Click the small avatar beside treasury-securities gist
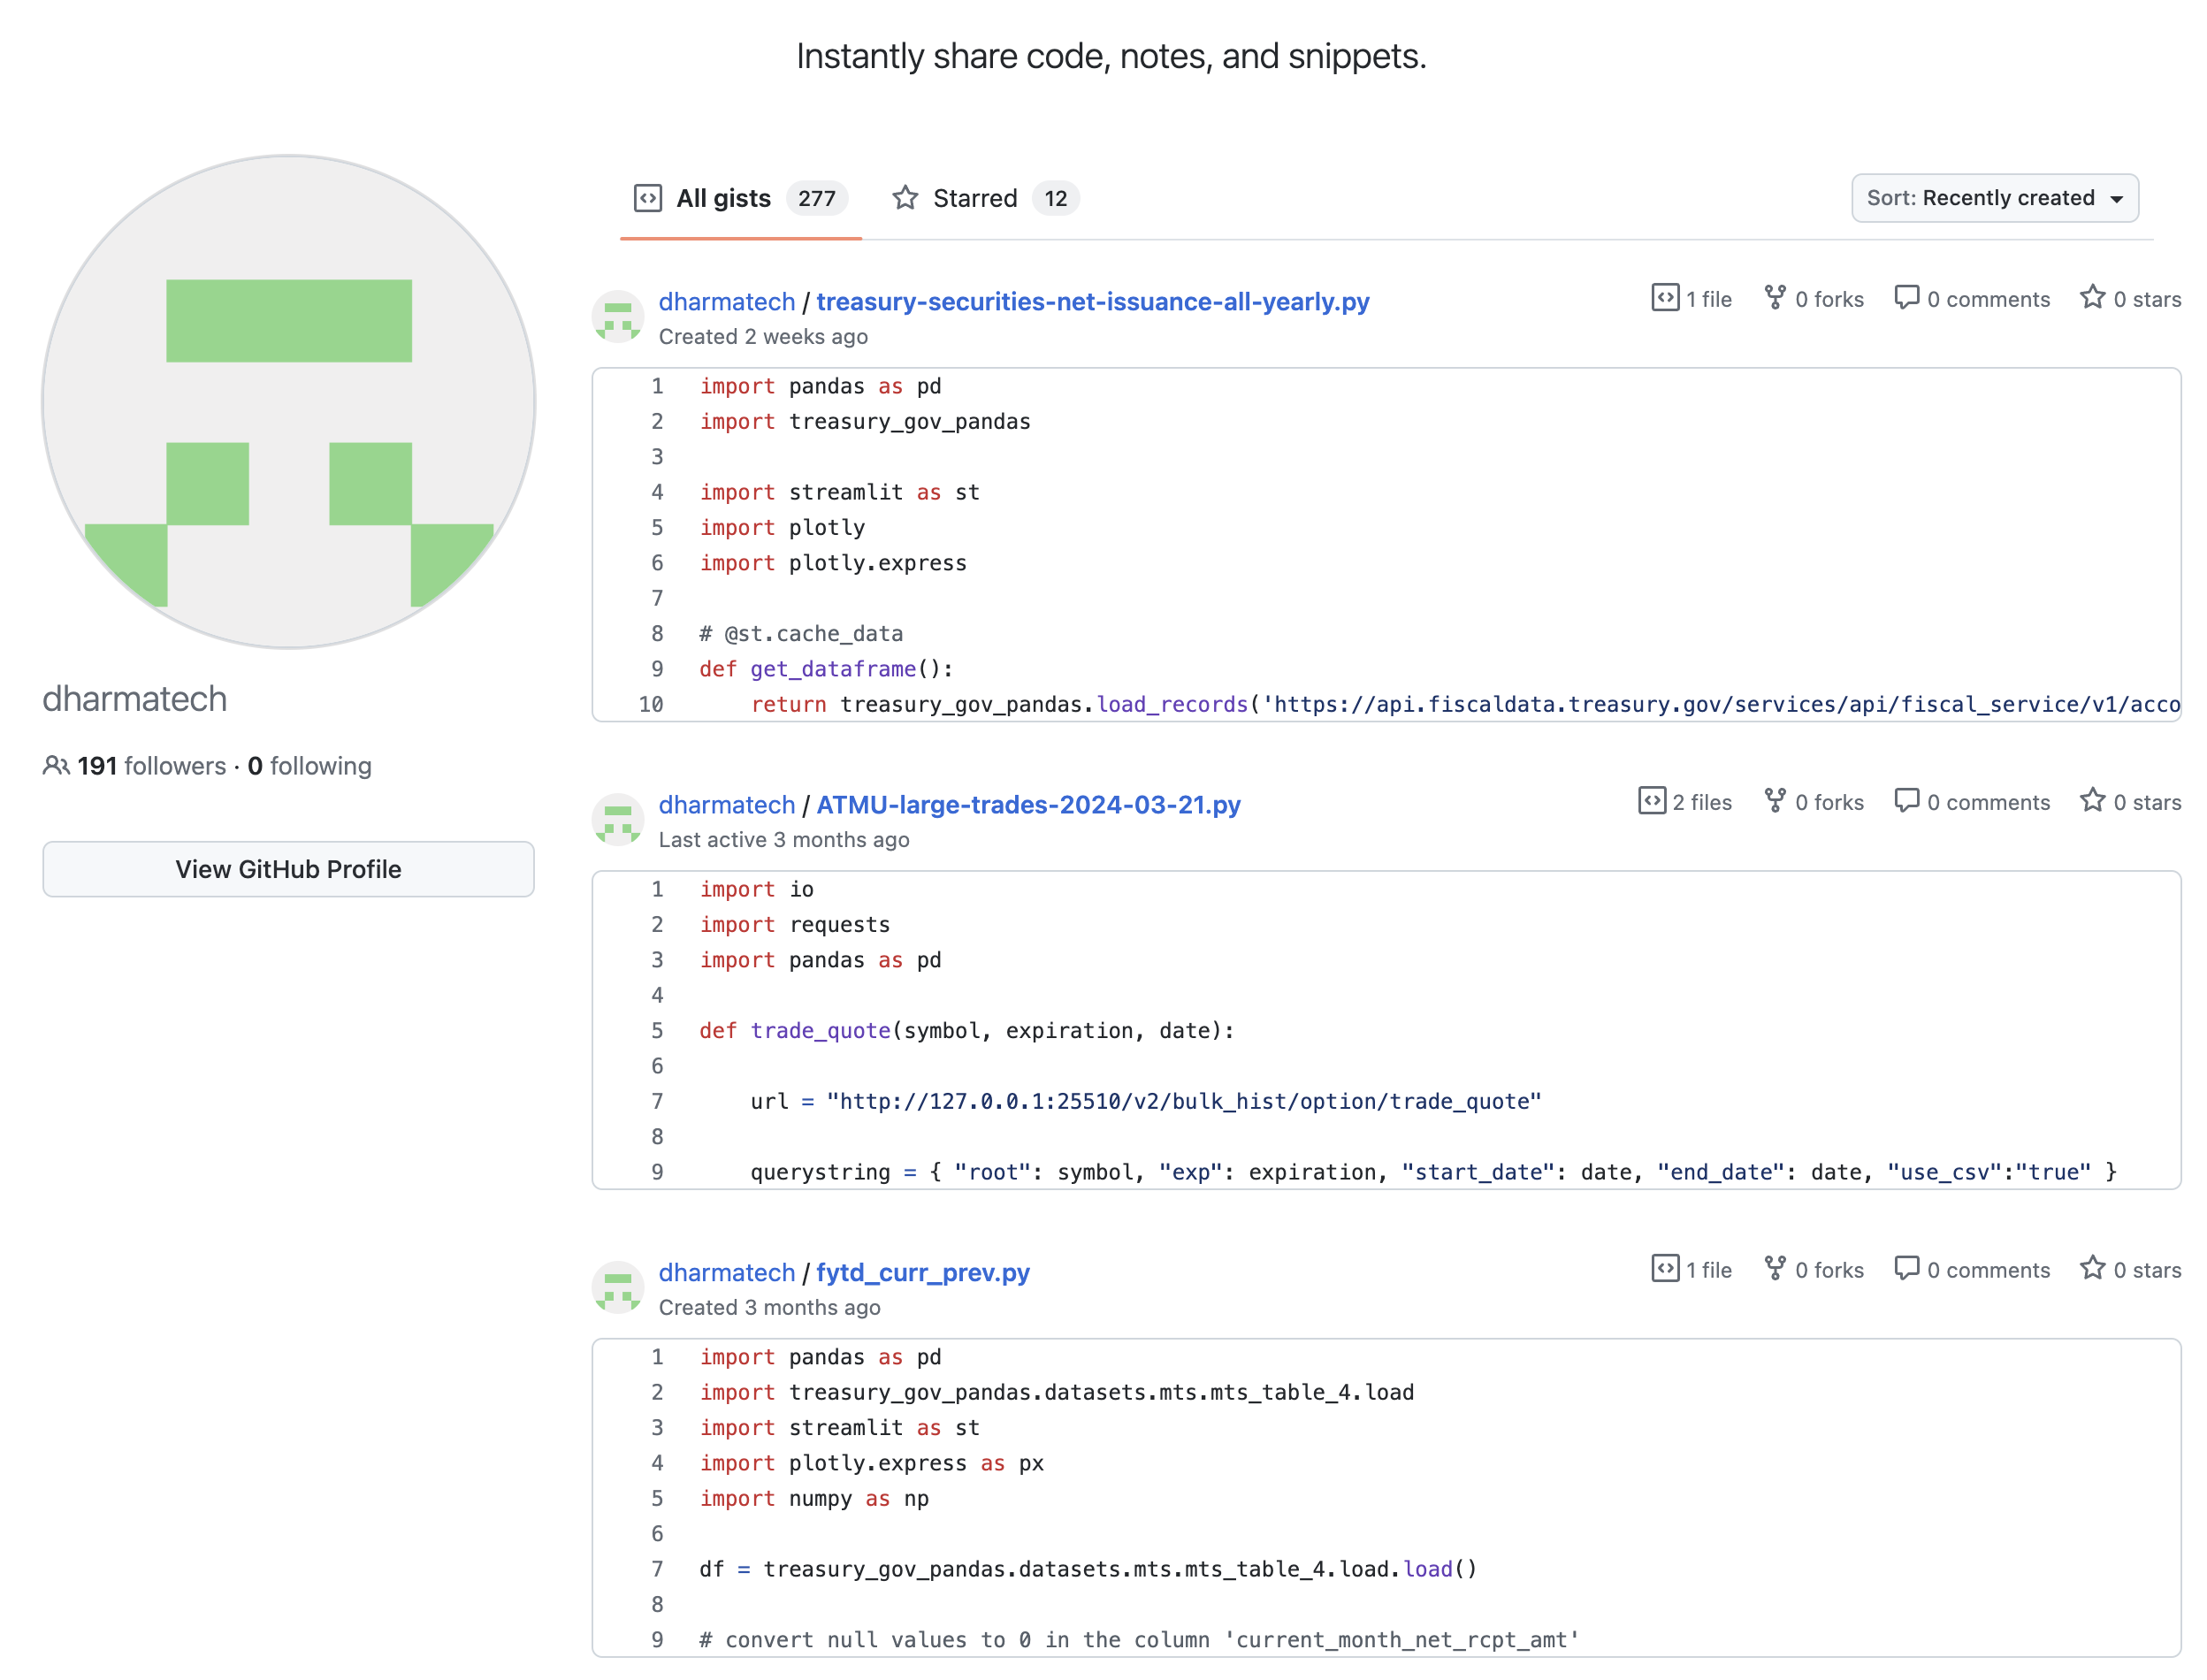 617,317
